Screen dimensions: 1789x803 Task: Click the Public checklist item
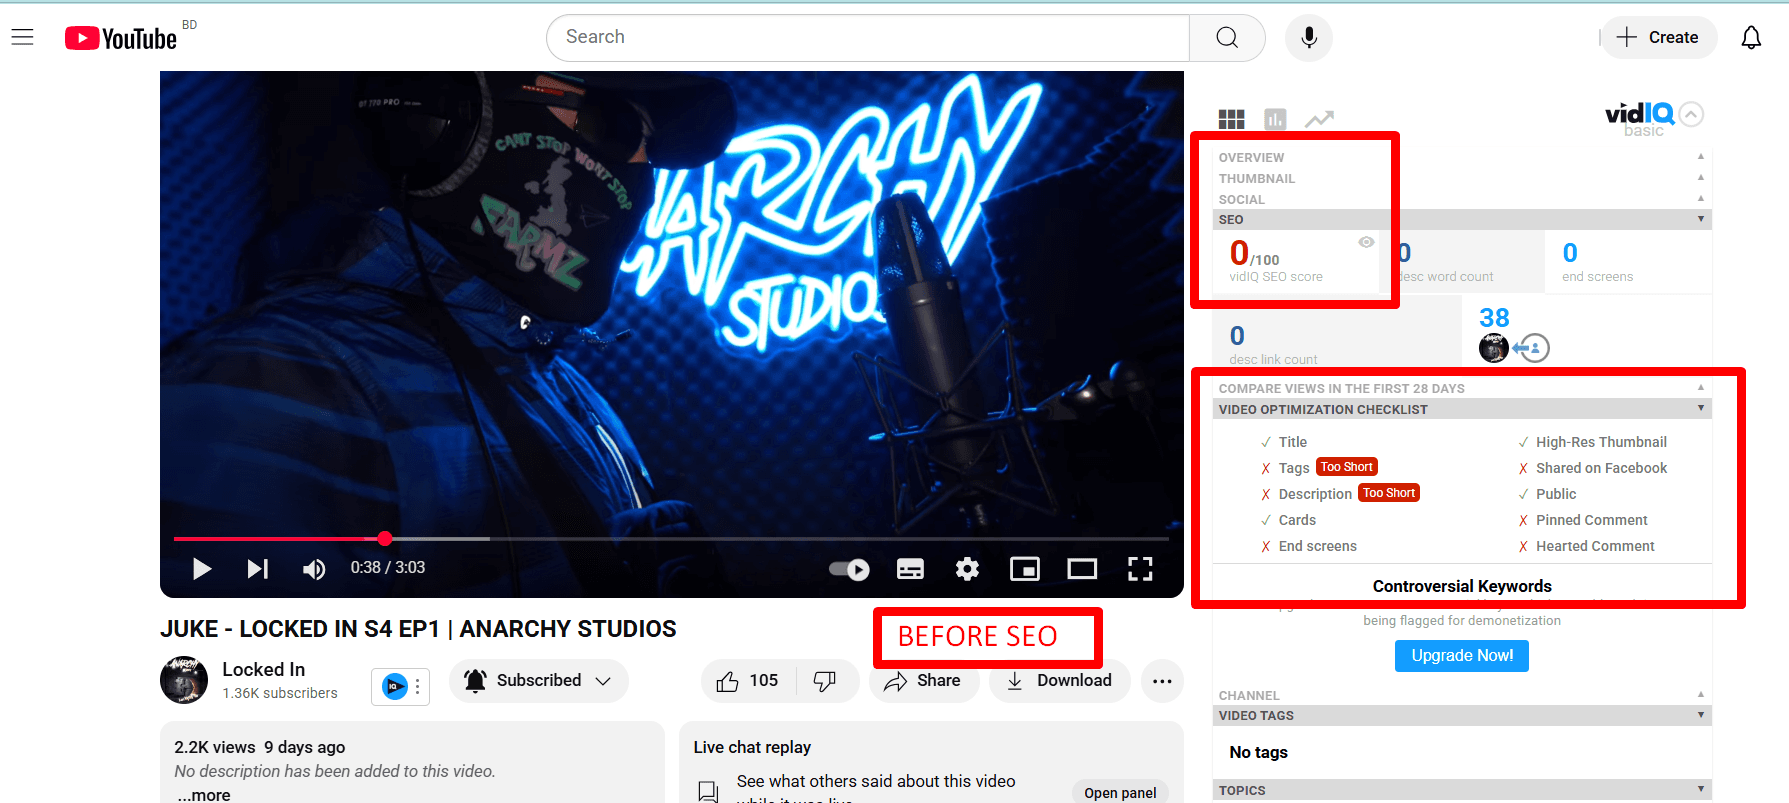1556,494
